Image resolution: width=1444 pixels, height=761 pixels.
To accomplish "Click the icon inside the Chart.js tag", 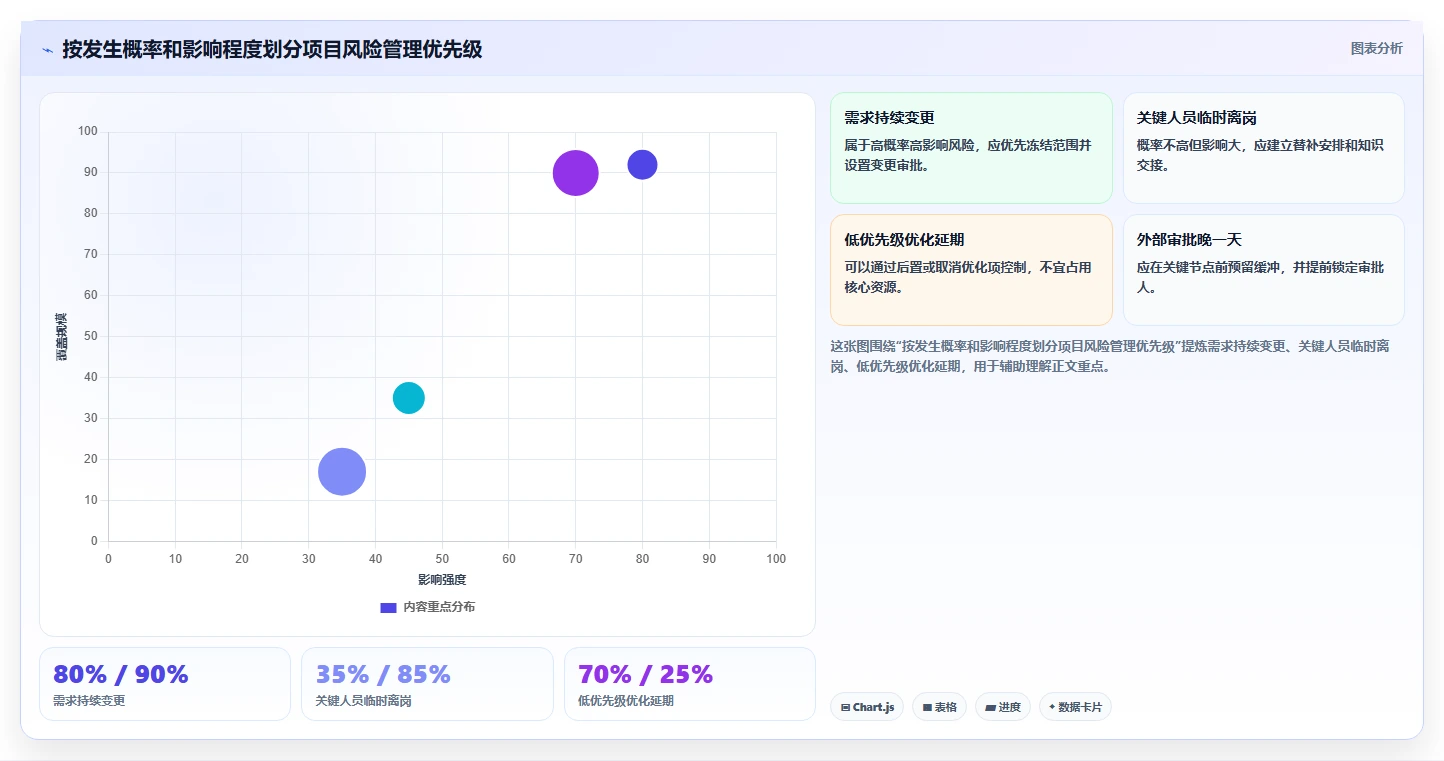I will (845, 707).
